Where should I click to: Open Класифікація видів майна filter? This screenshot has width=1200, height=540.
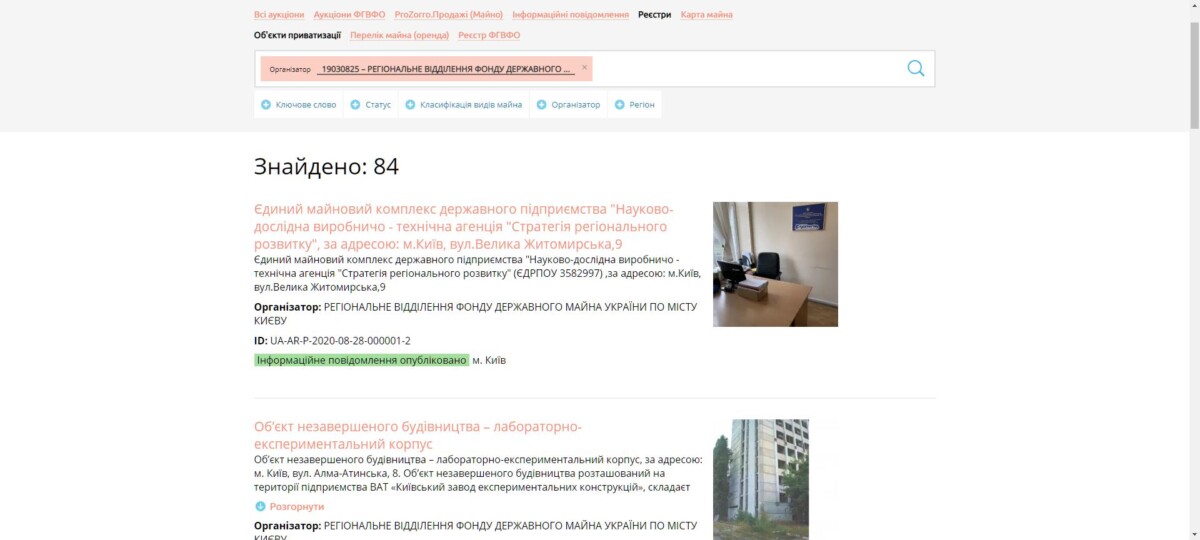click(463, 105)
